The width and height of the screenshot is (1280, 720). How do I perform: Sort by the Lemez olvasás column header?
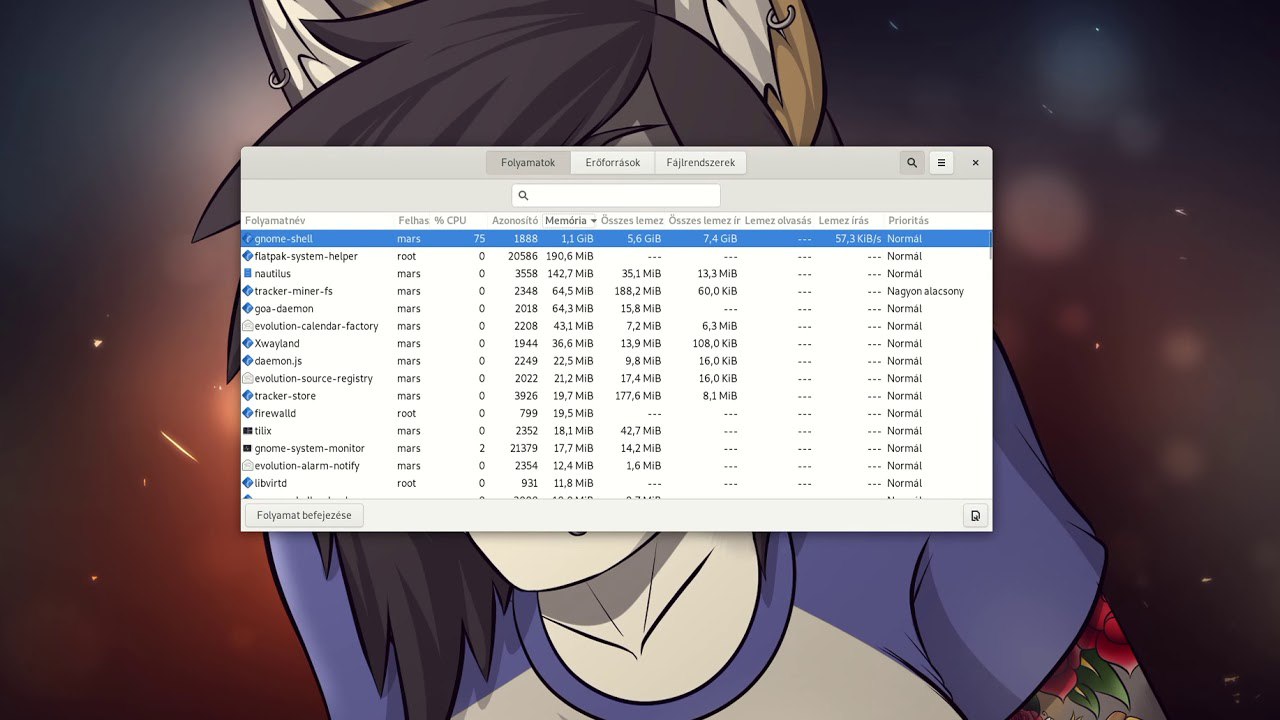(778, 220)
